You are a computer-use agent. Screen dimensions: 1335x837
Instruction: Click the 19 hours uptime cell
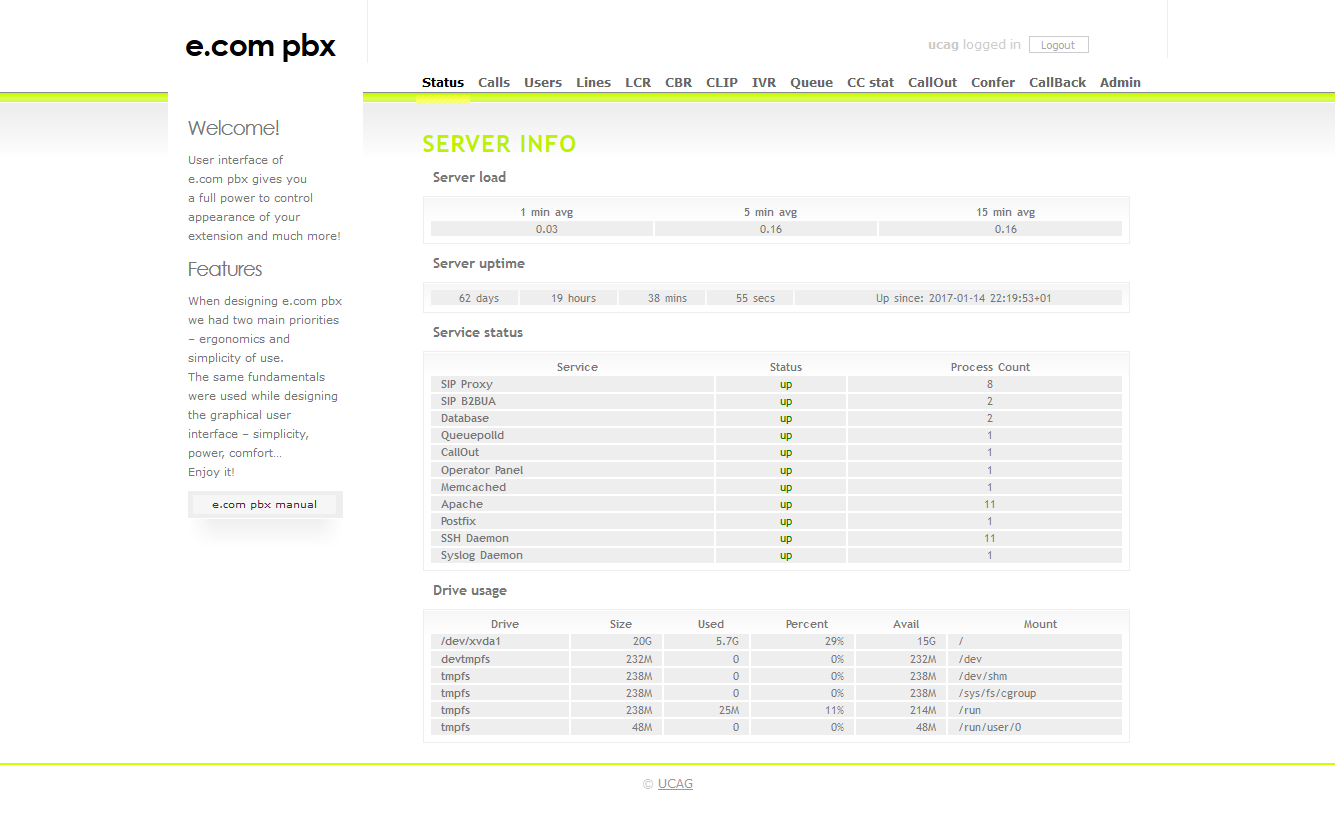click(x=568, y=298)
